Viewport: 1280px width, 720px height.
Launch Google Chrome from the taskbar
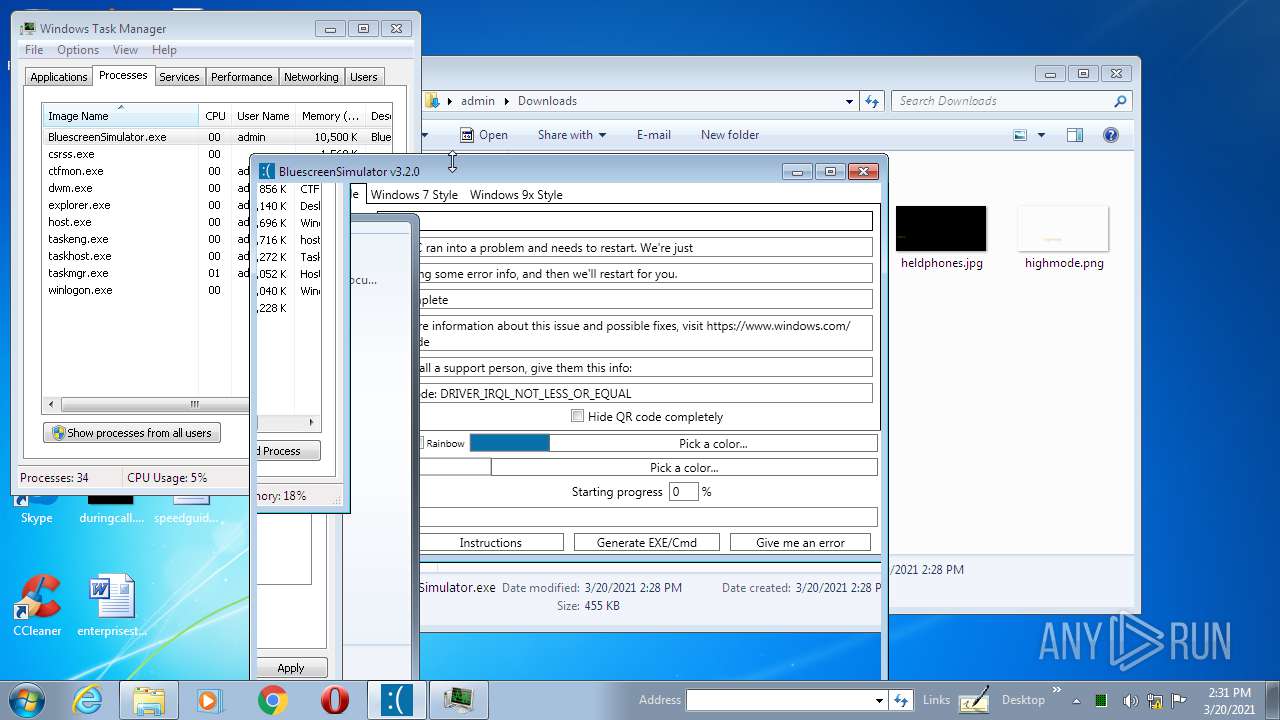[x=272, y=700]
